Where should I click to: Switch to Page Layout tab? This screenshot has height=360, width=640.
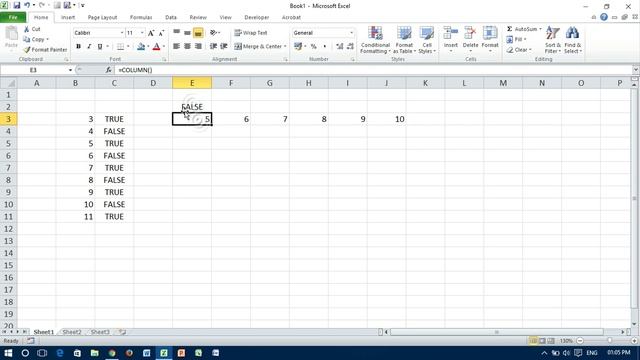click(102, 17)
